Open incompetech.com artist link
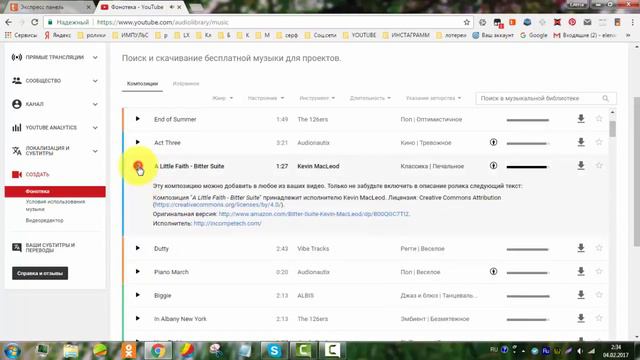Screen dimensions: 640x360 227,223
